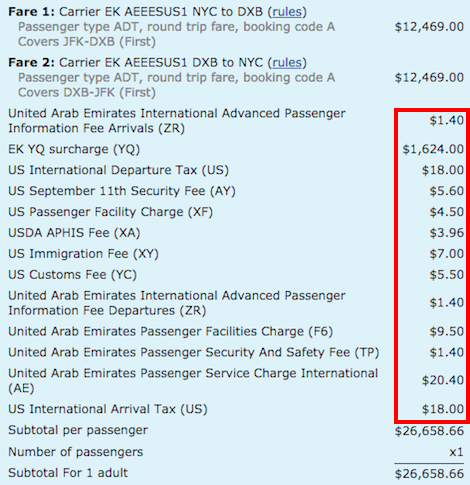This screenshot has width=470, height=485.
Task: Click the EK YQ surcharge label
Action: [74, 149]
